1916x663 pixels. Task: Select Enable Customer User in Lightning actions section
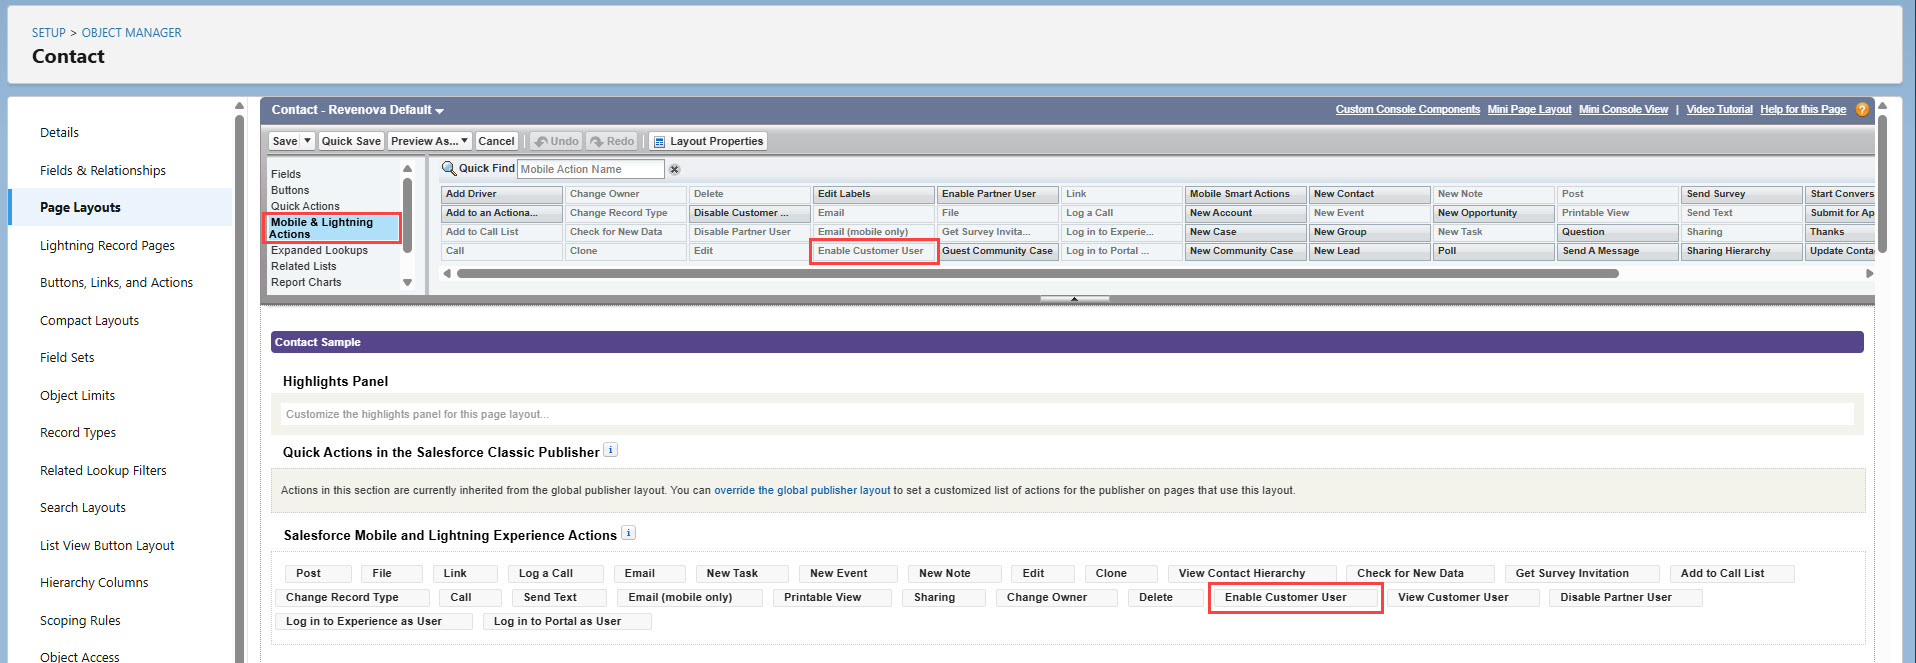[x=1294, y=598]
